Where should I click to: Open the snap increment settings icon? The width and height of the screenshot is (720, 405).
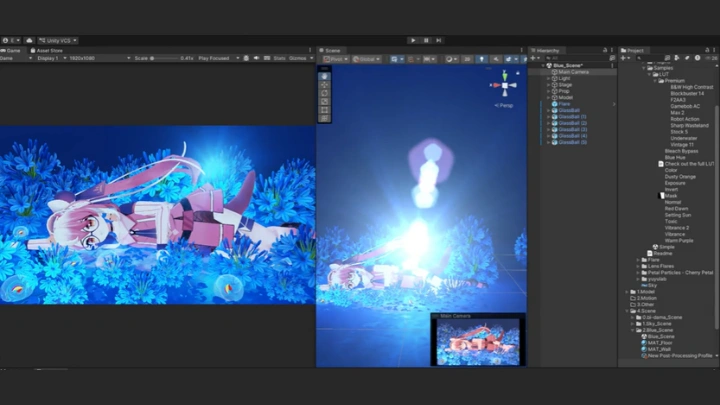pyautogui.click(x=429, y=59)
